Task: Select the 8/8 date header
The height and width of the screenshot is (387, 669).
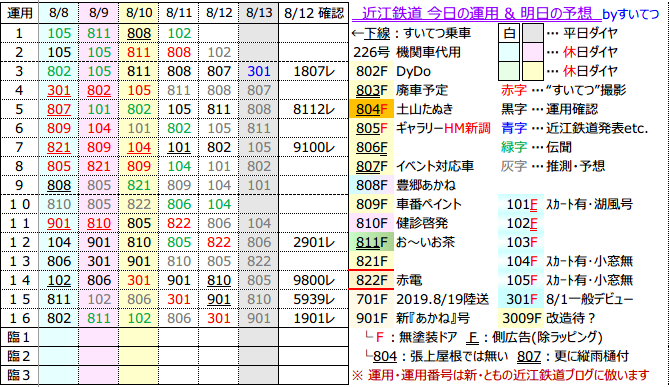Action: pos(58,13)
